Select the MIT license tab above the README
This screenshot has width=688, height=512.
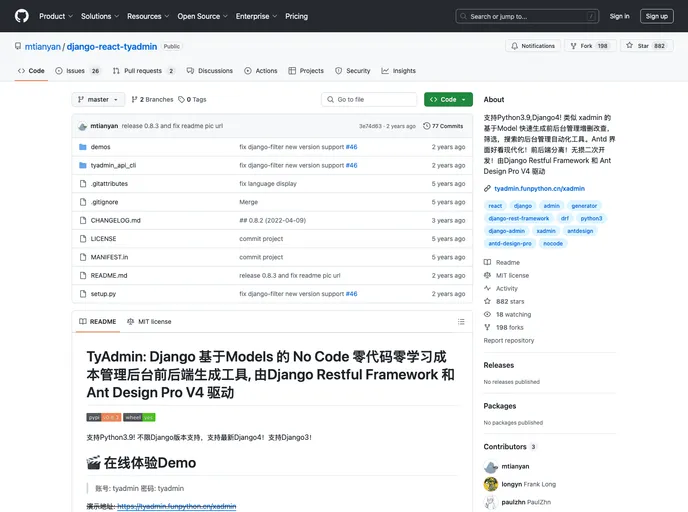(149, 322)
